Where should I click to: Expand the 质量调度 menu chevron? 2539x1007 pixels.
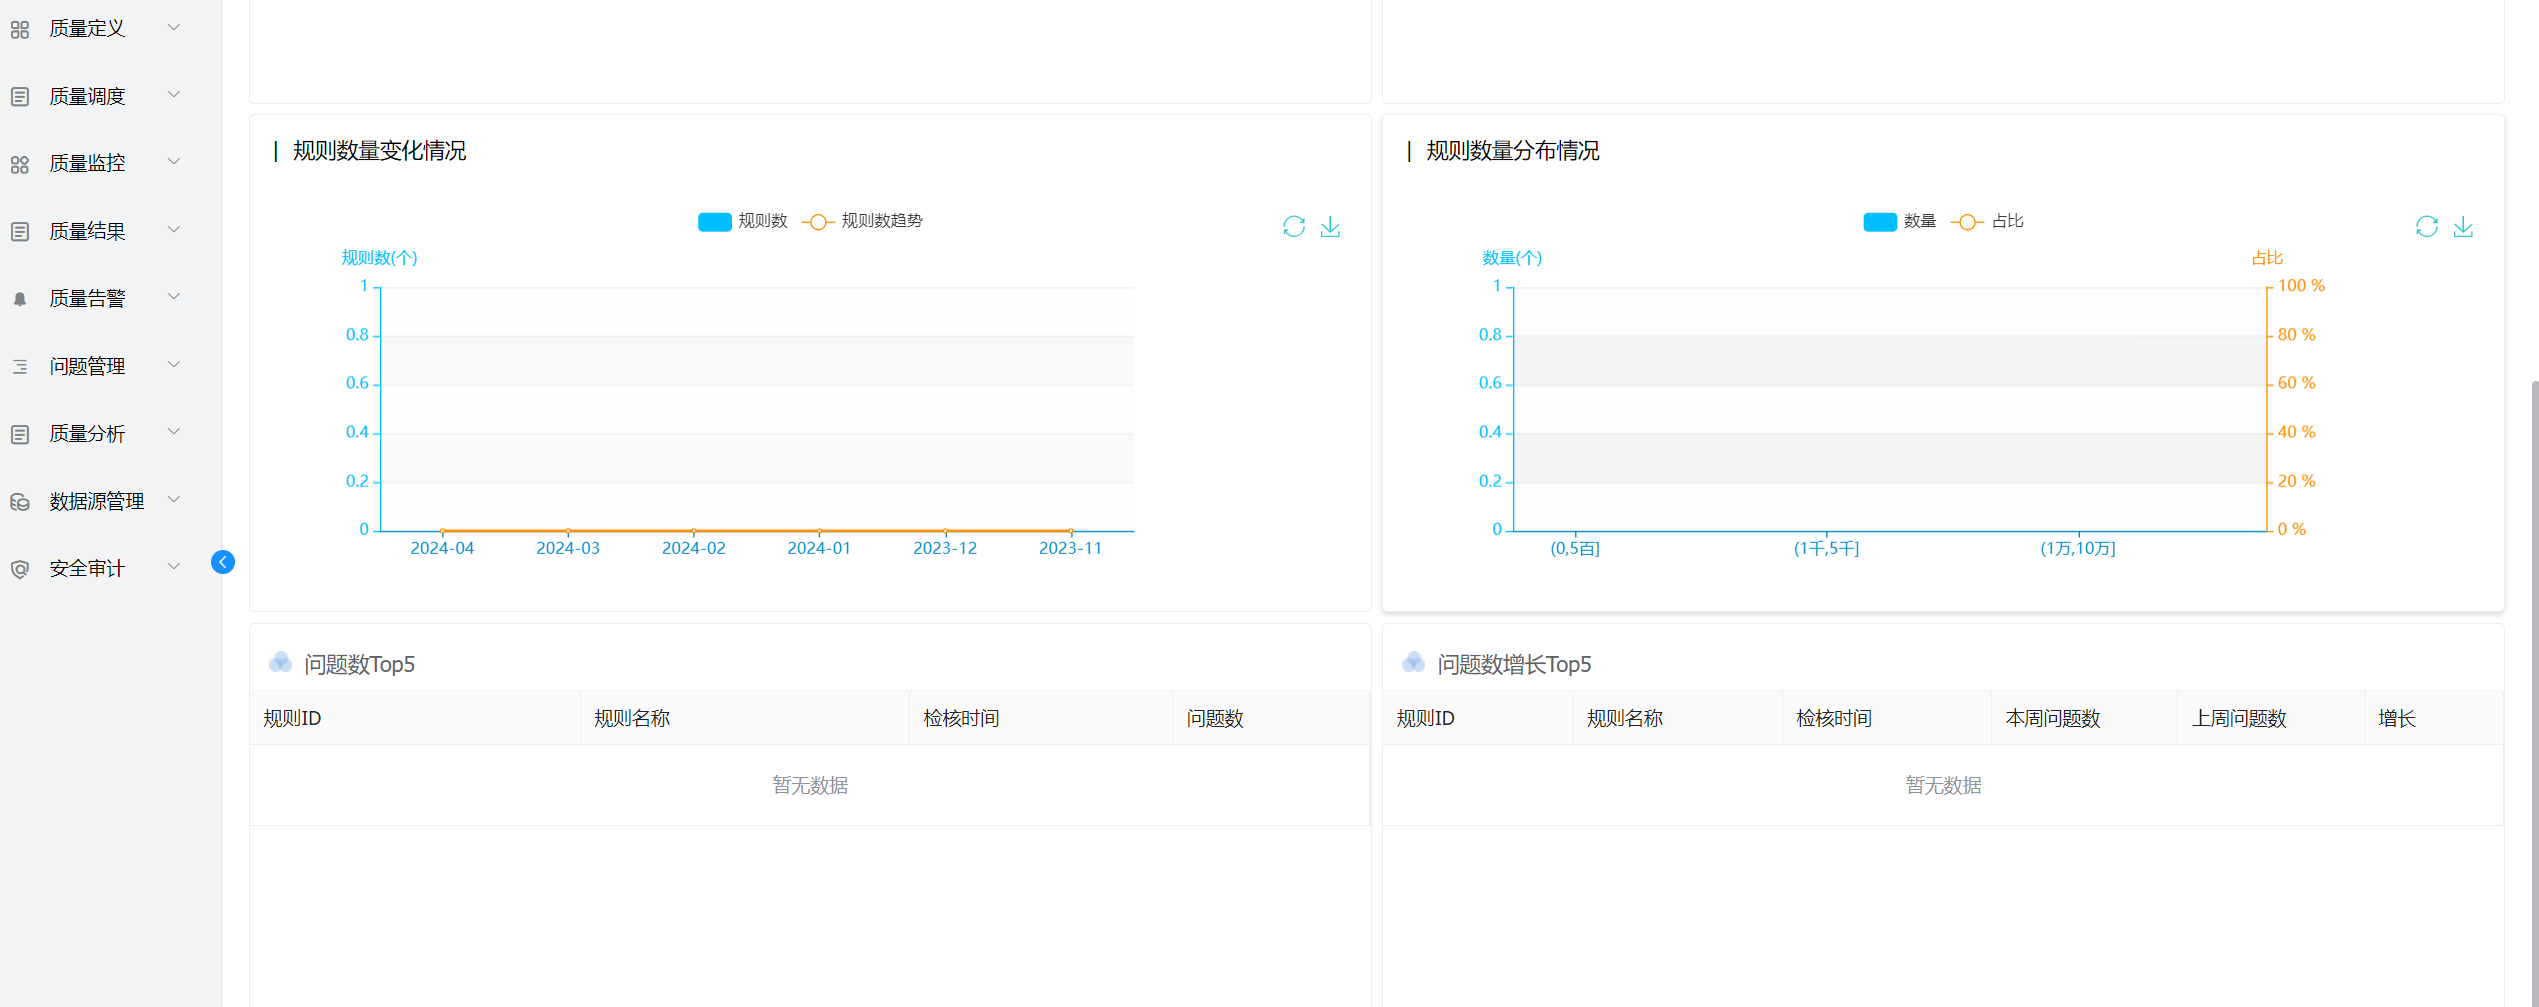(174, 94)
